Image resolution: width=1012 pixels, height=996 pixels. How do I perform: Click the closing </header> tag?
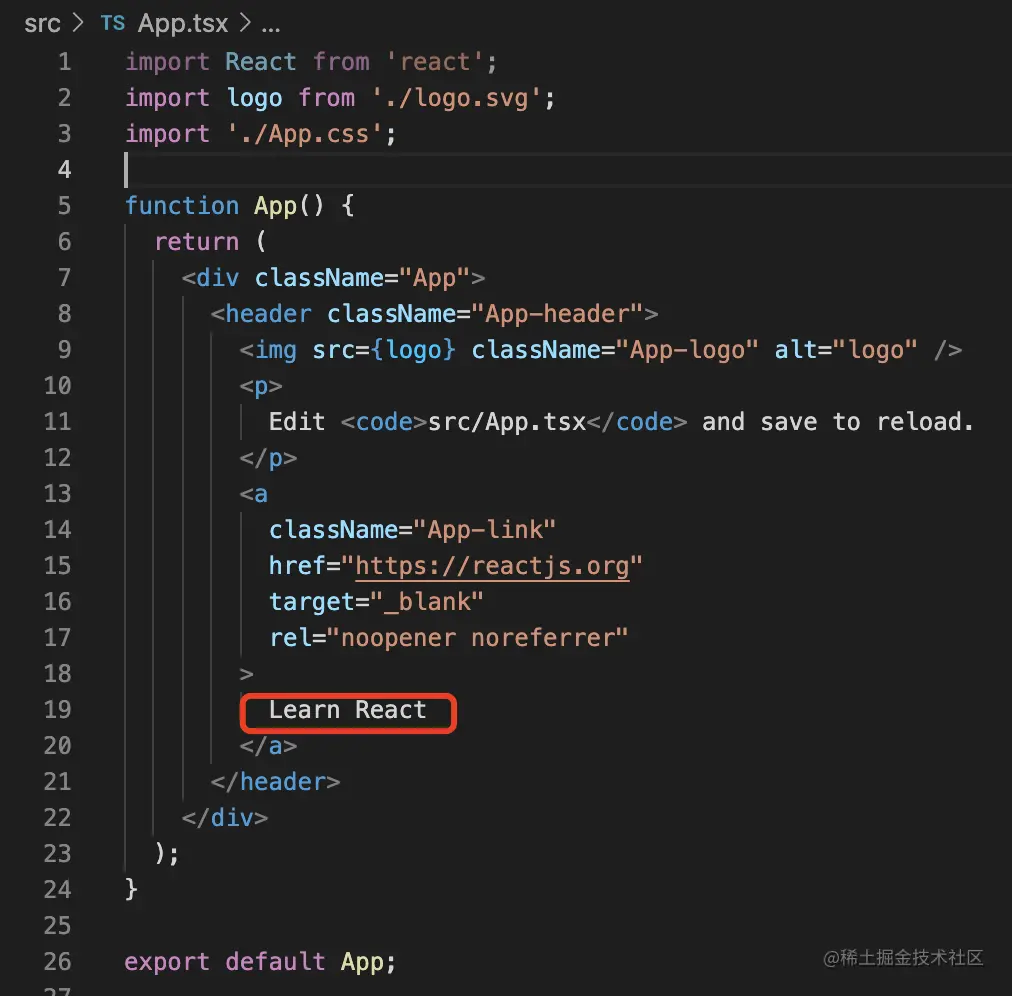pos(275,782)
